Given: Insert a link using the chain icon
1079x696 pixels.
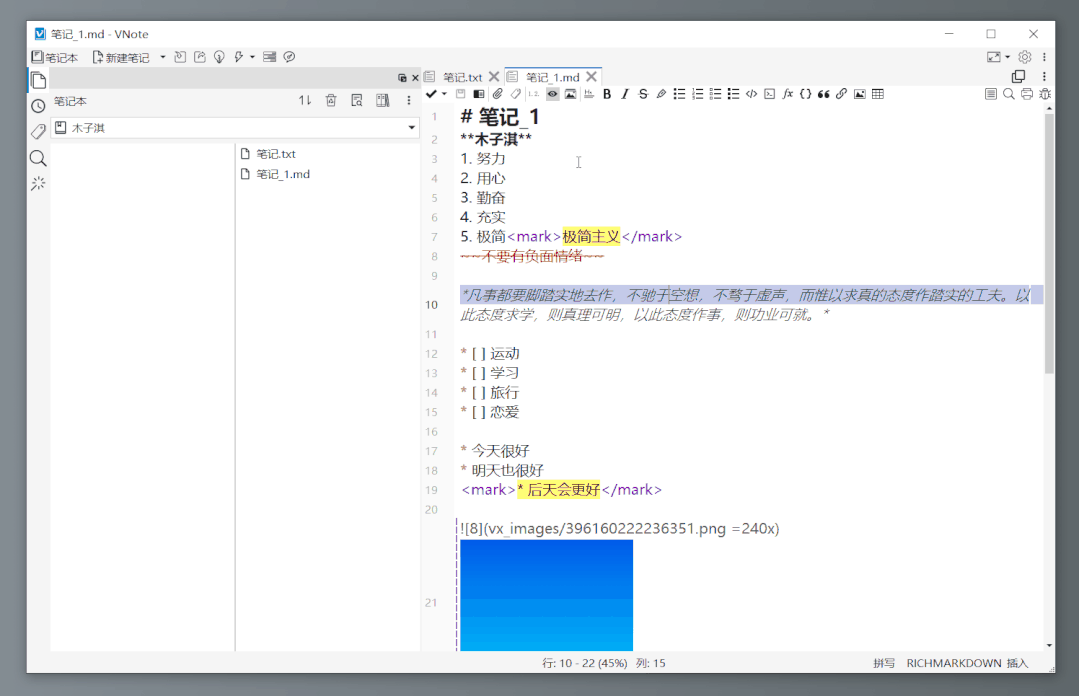Looking at the screenshot, I should (x=842, y=94).
